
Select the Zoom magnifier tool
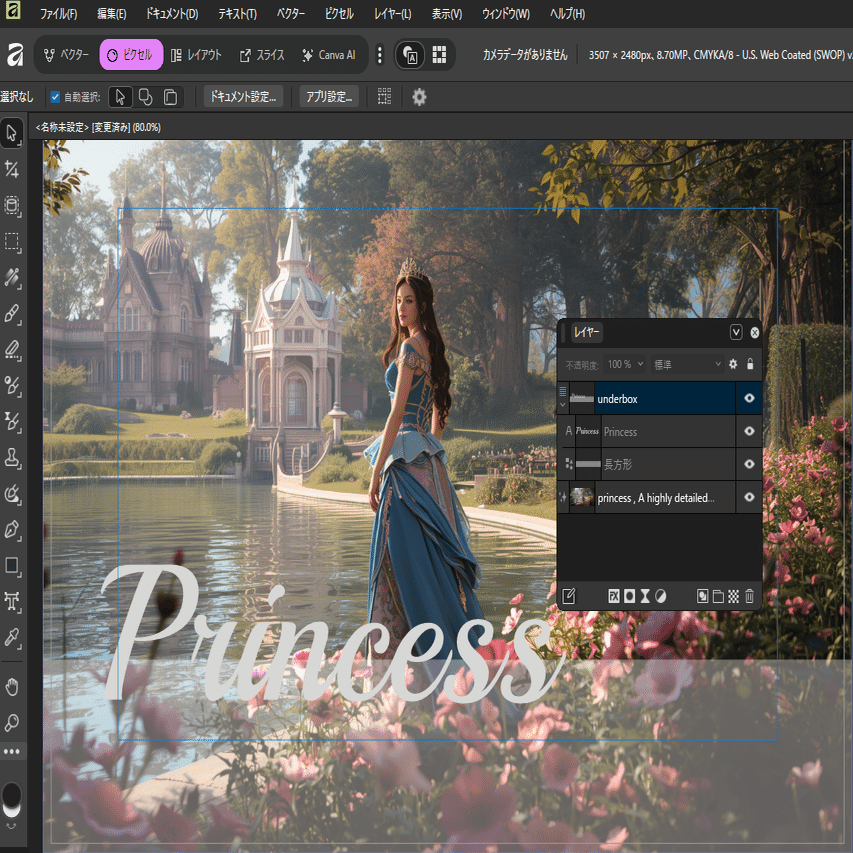pos(11,722)
